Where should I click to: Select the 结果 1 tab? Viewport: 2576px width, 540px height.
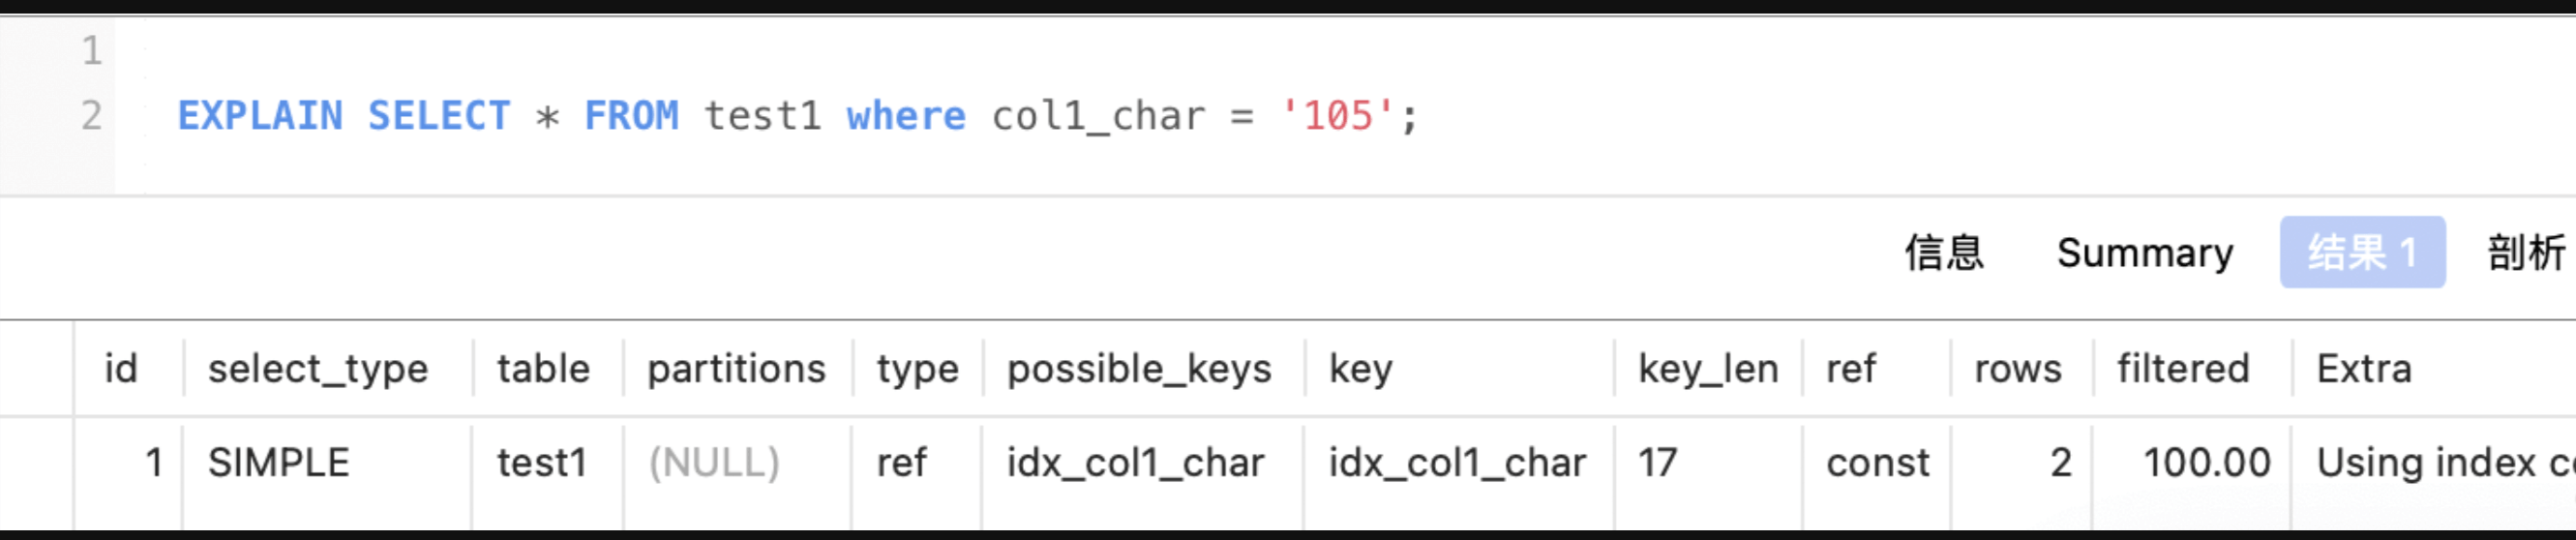tap(2362, 253)
